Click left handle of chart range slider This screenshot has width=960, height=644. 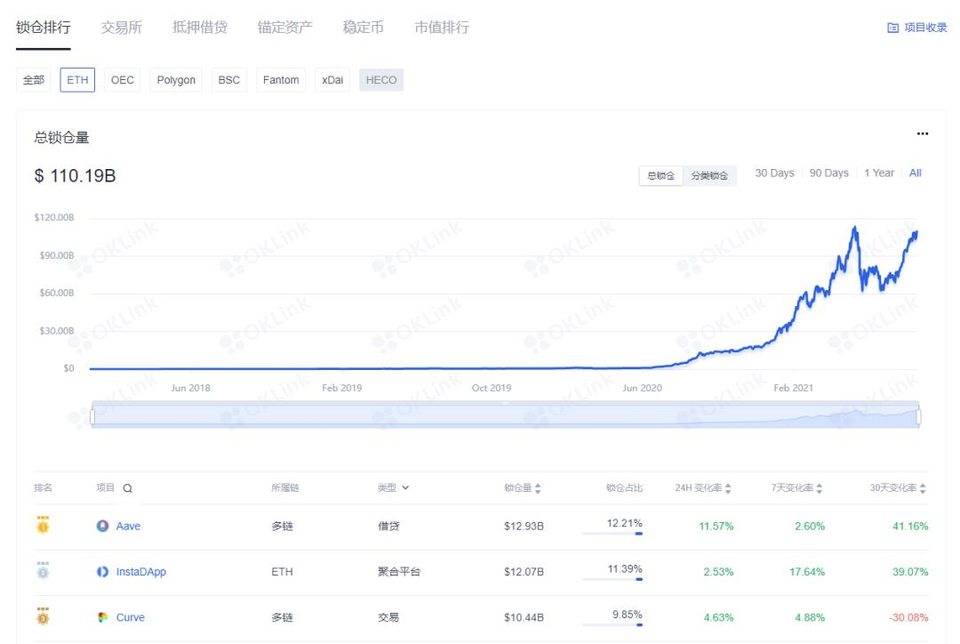92,417
